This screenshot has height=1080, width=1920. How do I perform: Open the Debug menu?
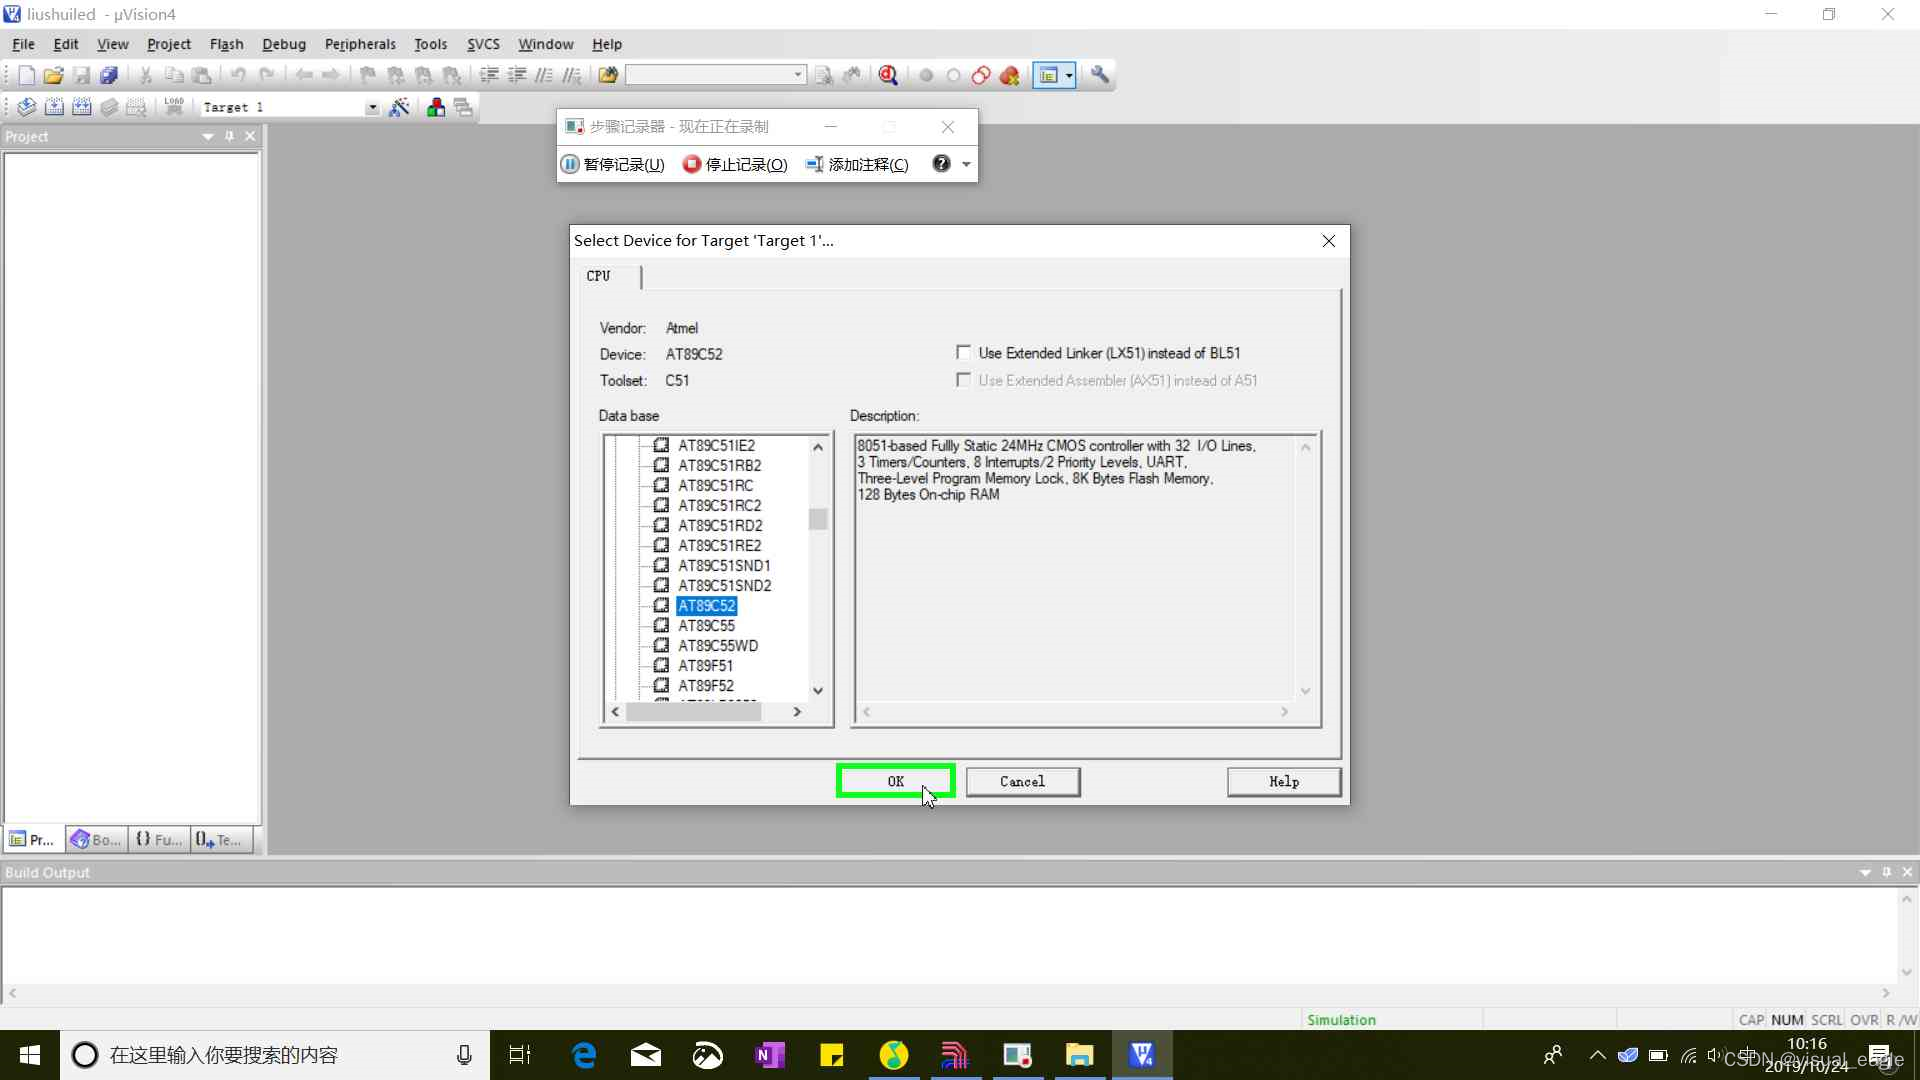[x=284, y=44]
